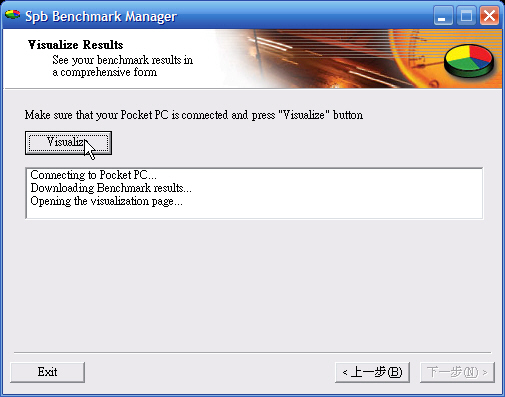Click the Spb Benchmark Manager title bar icon
The height and width of the screenshot is (397, 505).
[13, 15]
